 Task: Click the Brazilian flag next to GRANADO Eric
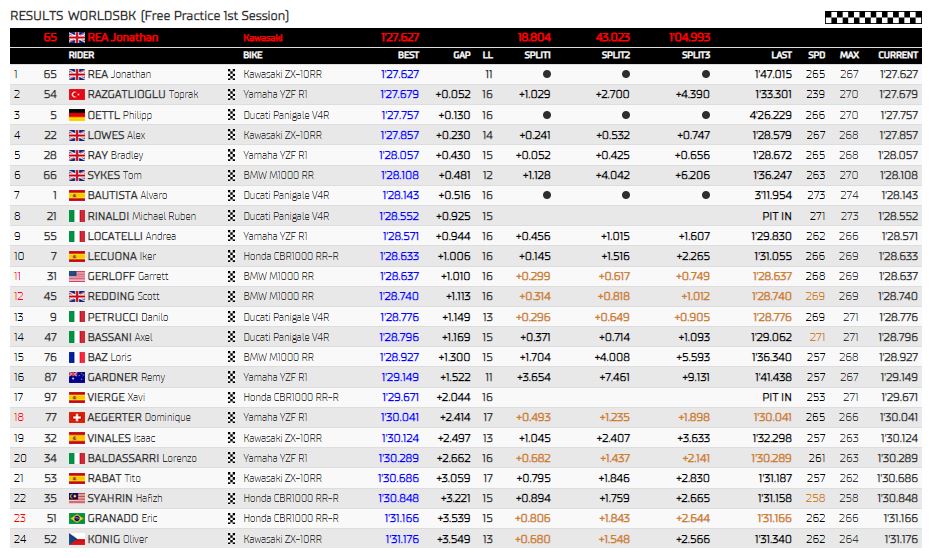(x=77, y=519)
